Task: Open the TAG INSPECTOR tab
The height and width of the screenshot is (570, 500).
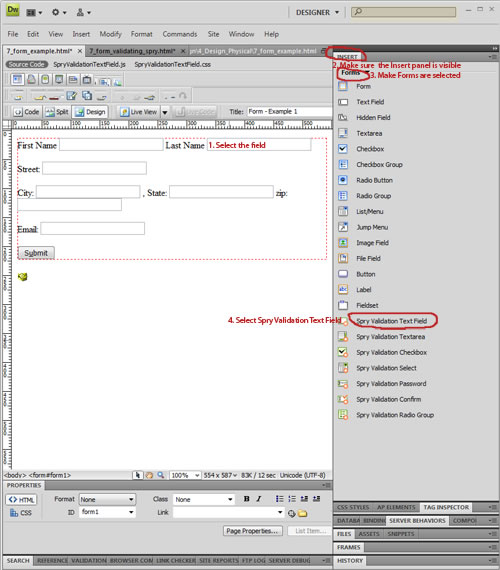Action: pos(446,507)
